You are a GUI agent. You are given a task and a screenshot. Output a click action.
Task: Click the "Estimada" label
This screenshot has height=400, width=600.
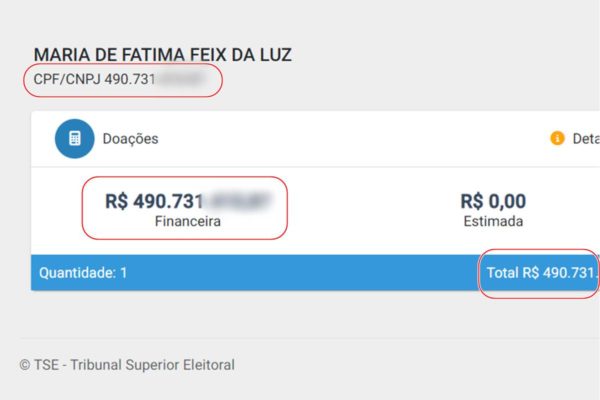click(x=493, y=221)
